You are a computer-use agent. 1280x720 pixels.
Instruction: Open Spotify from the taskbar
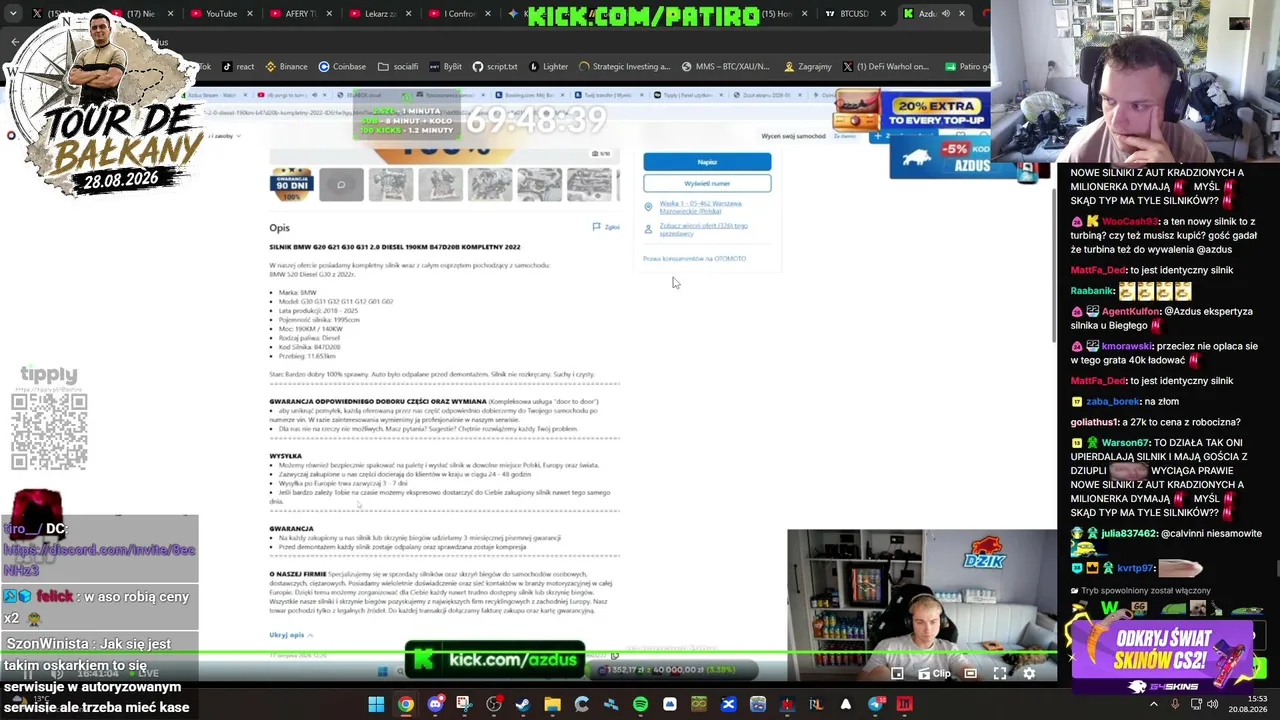pyautogui.click(x=640, y=704)
